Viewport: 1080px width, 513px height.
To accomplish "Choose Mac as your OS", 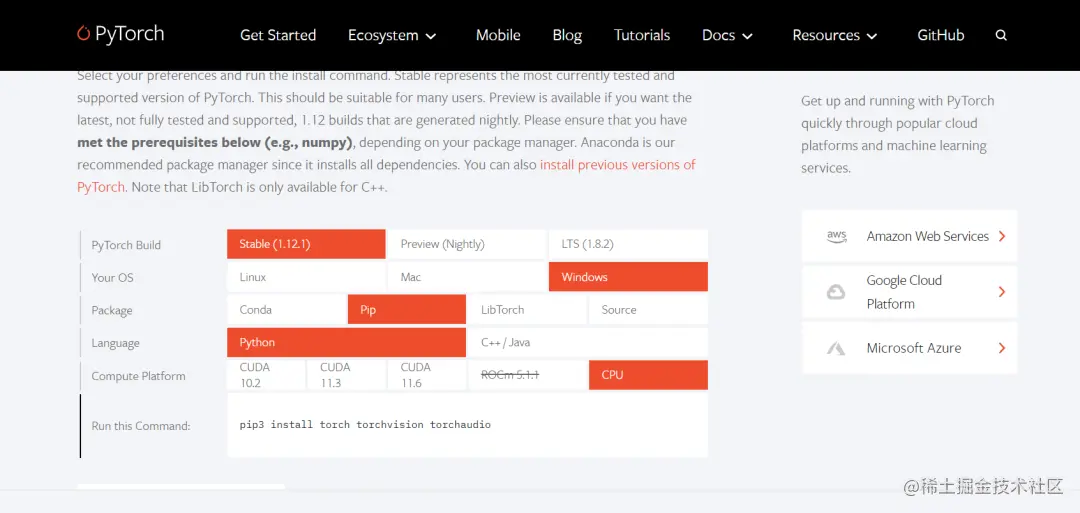I will [467, 277].
